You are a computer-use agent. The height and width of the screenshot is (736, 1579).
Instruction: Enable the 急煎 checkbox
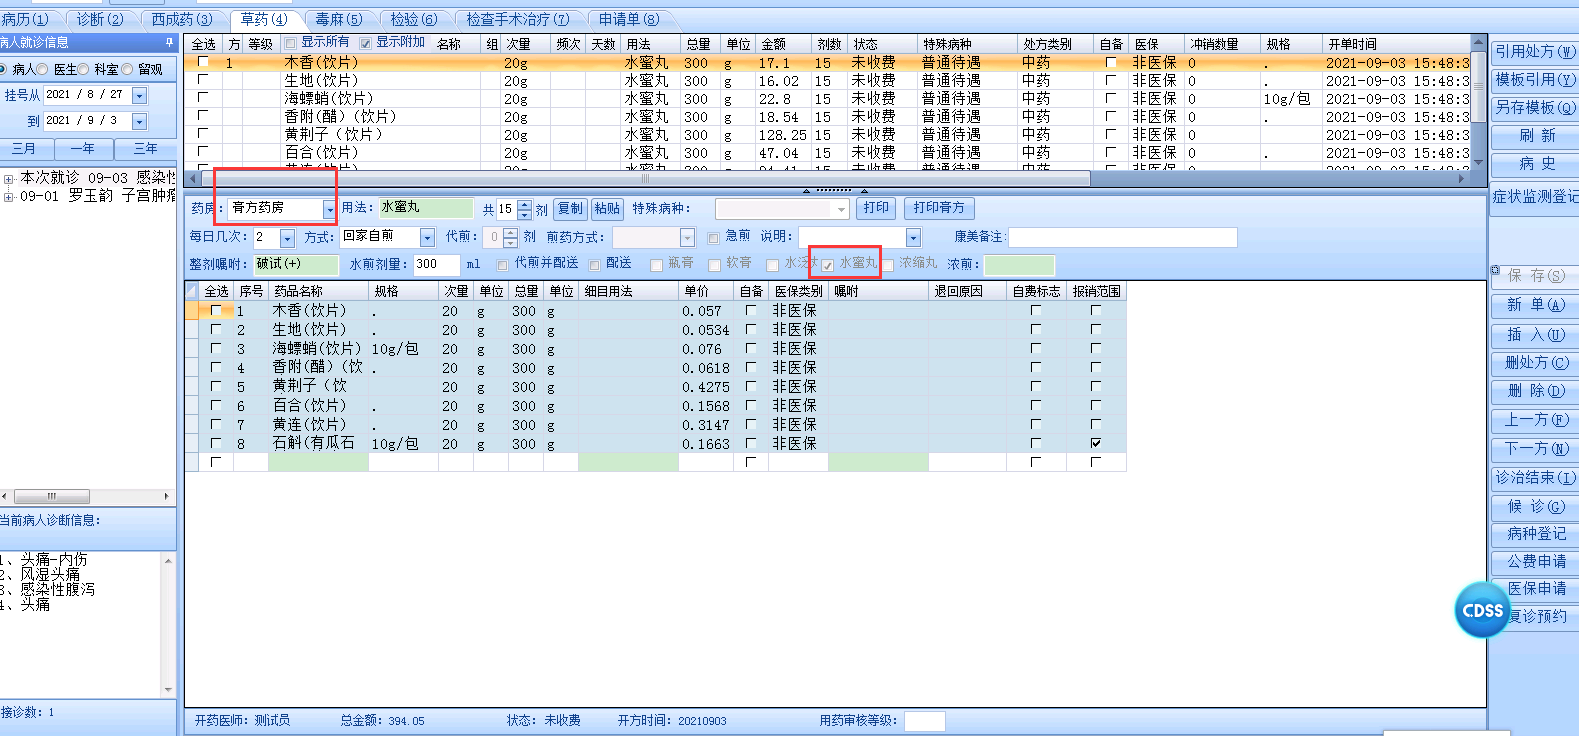pos(713,238)
